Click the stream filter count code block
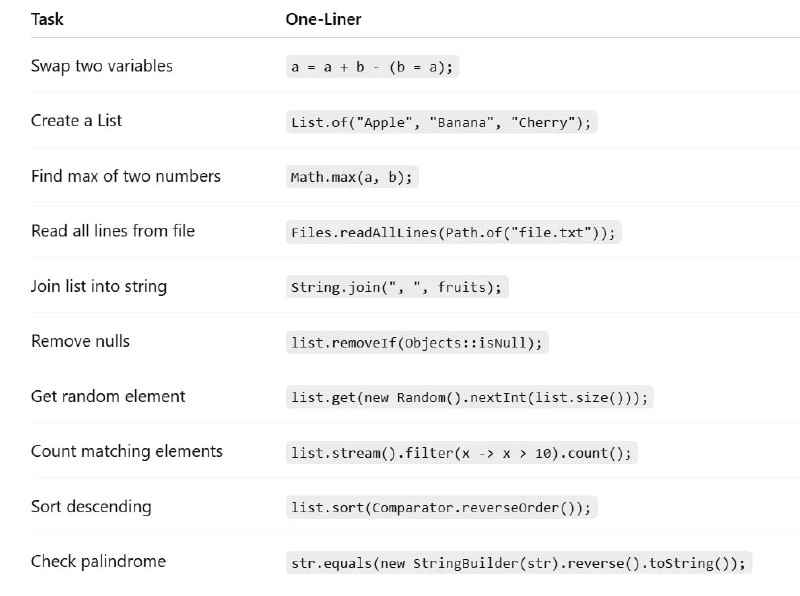Image resolution: width=800 pixels, height=596 pixels. (x=461, y=453)
